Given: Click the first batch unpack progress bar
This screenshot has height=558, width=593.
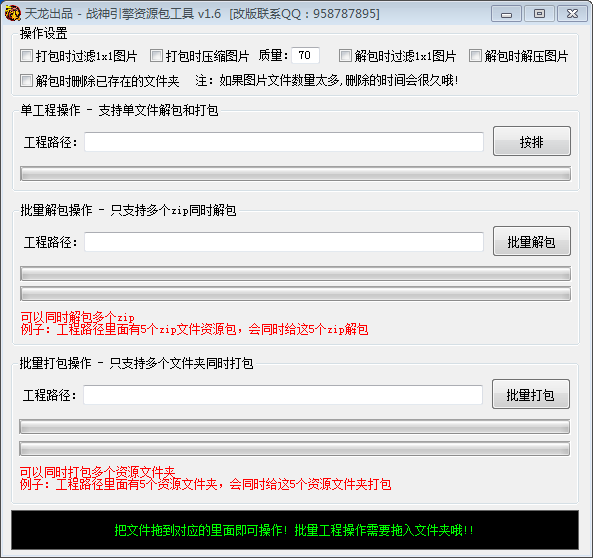Looking at the screenshot, I should (x=295, y=274).
